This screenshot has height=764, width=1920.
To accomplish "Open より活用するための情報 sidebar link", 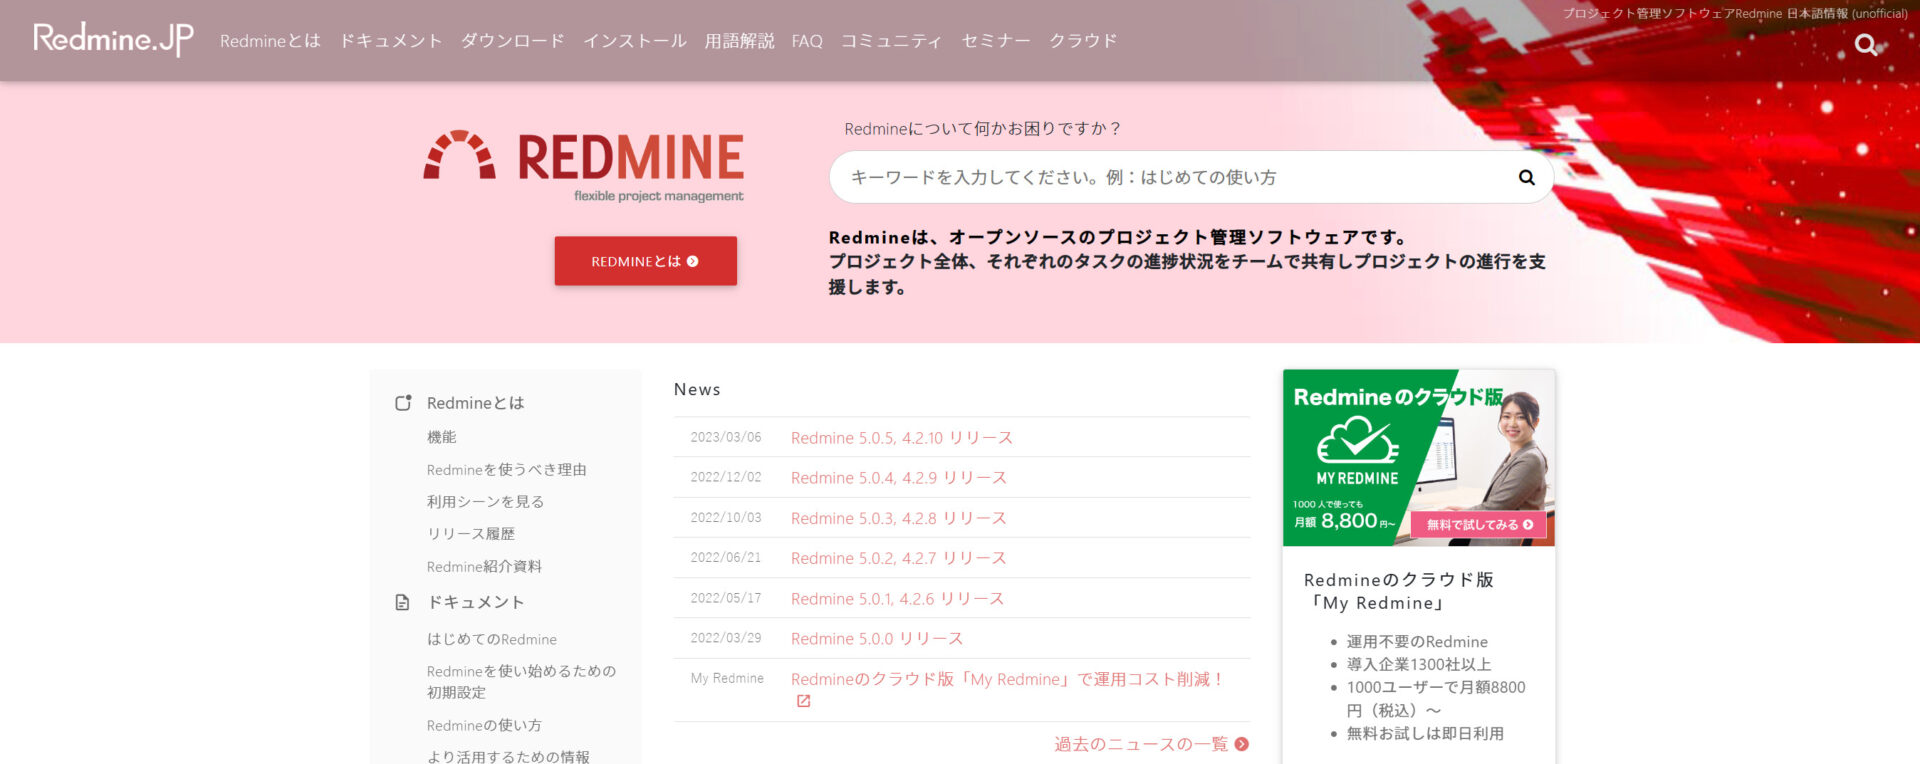I will click(508, 756).
